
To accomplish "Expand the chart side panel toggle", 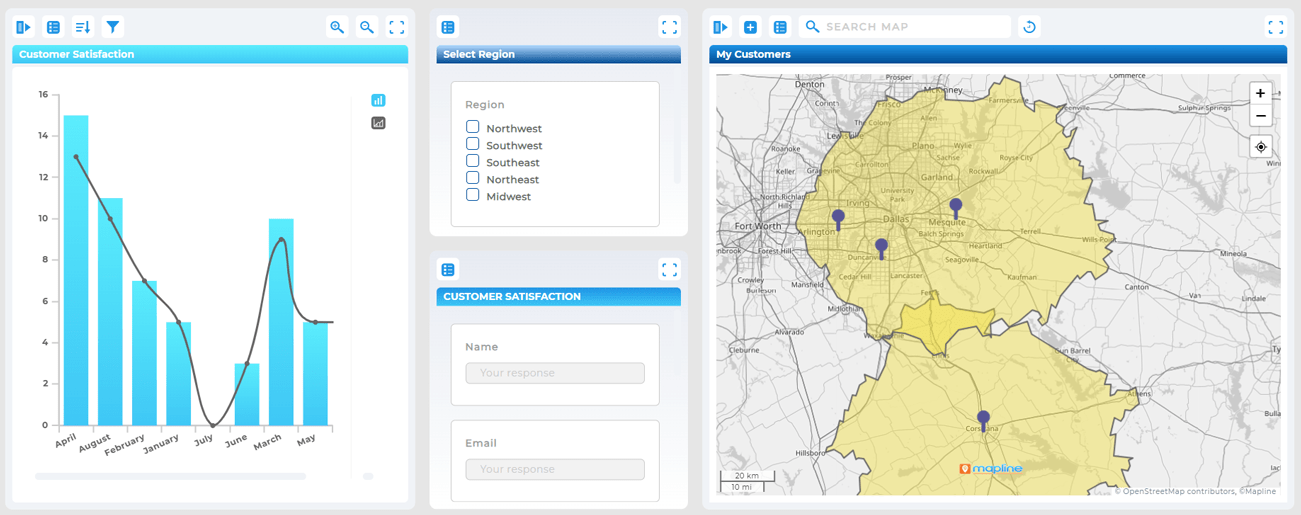I will (x=24, y=27).
